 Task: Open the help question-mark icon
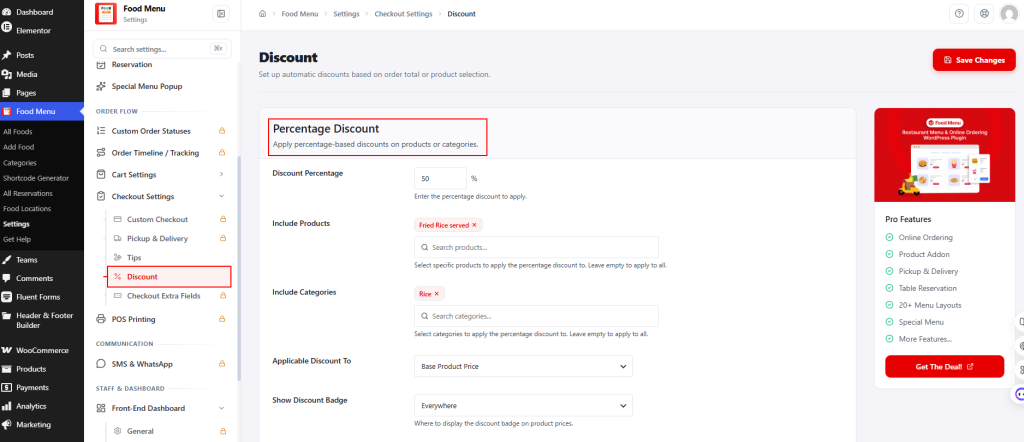959,14
